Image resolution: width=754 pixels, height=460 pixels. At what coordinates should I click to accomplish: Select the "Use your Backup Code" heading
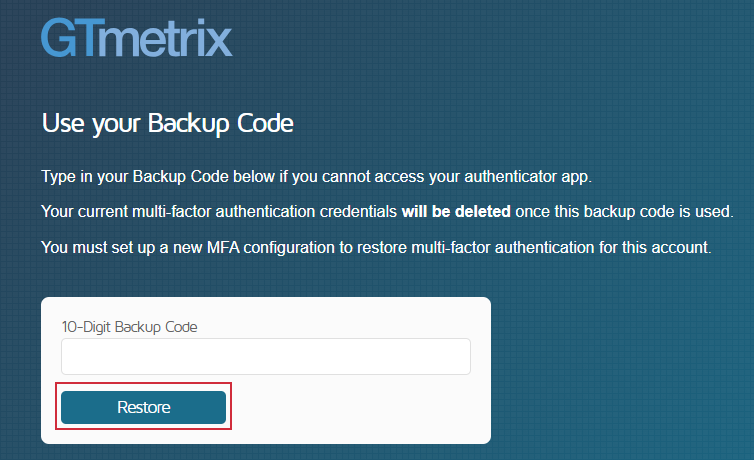tap(167, 124)
